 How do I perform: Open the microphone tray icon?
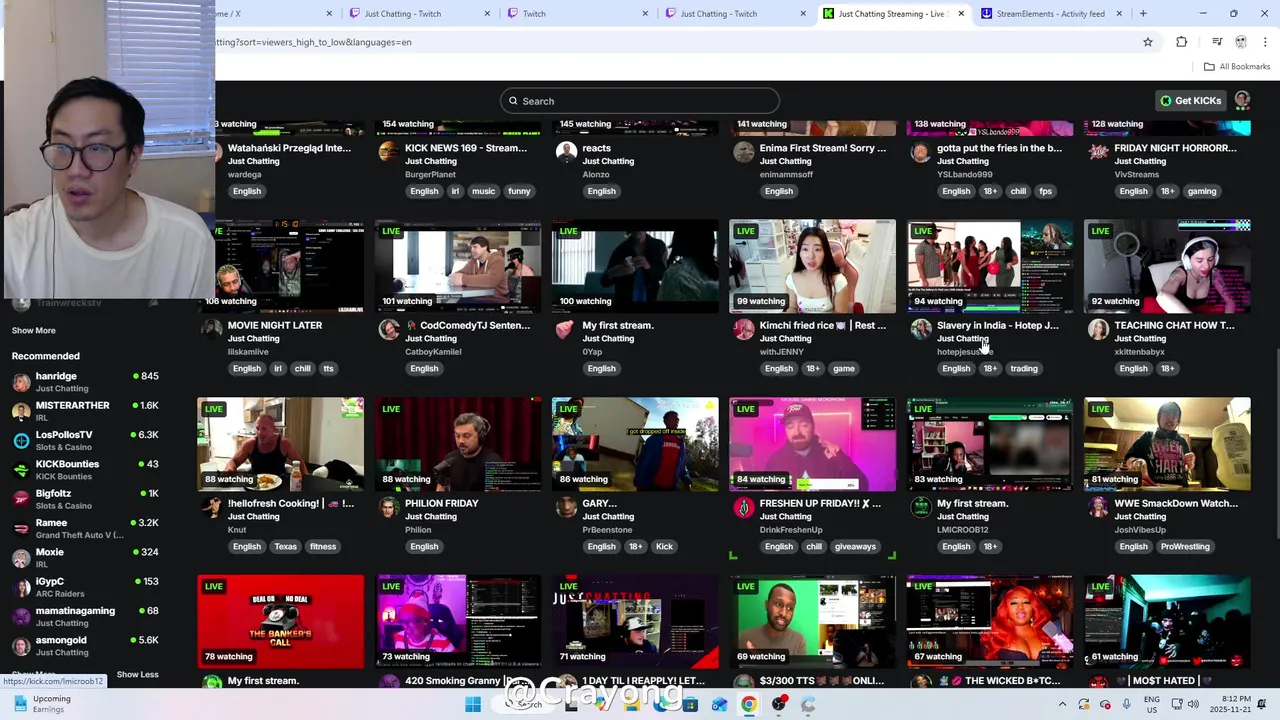1126,704
